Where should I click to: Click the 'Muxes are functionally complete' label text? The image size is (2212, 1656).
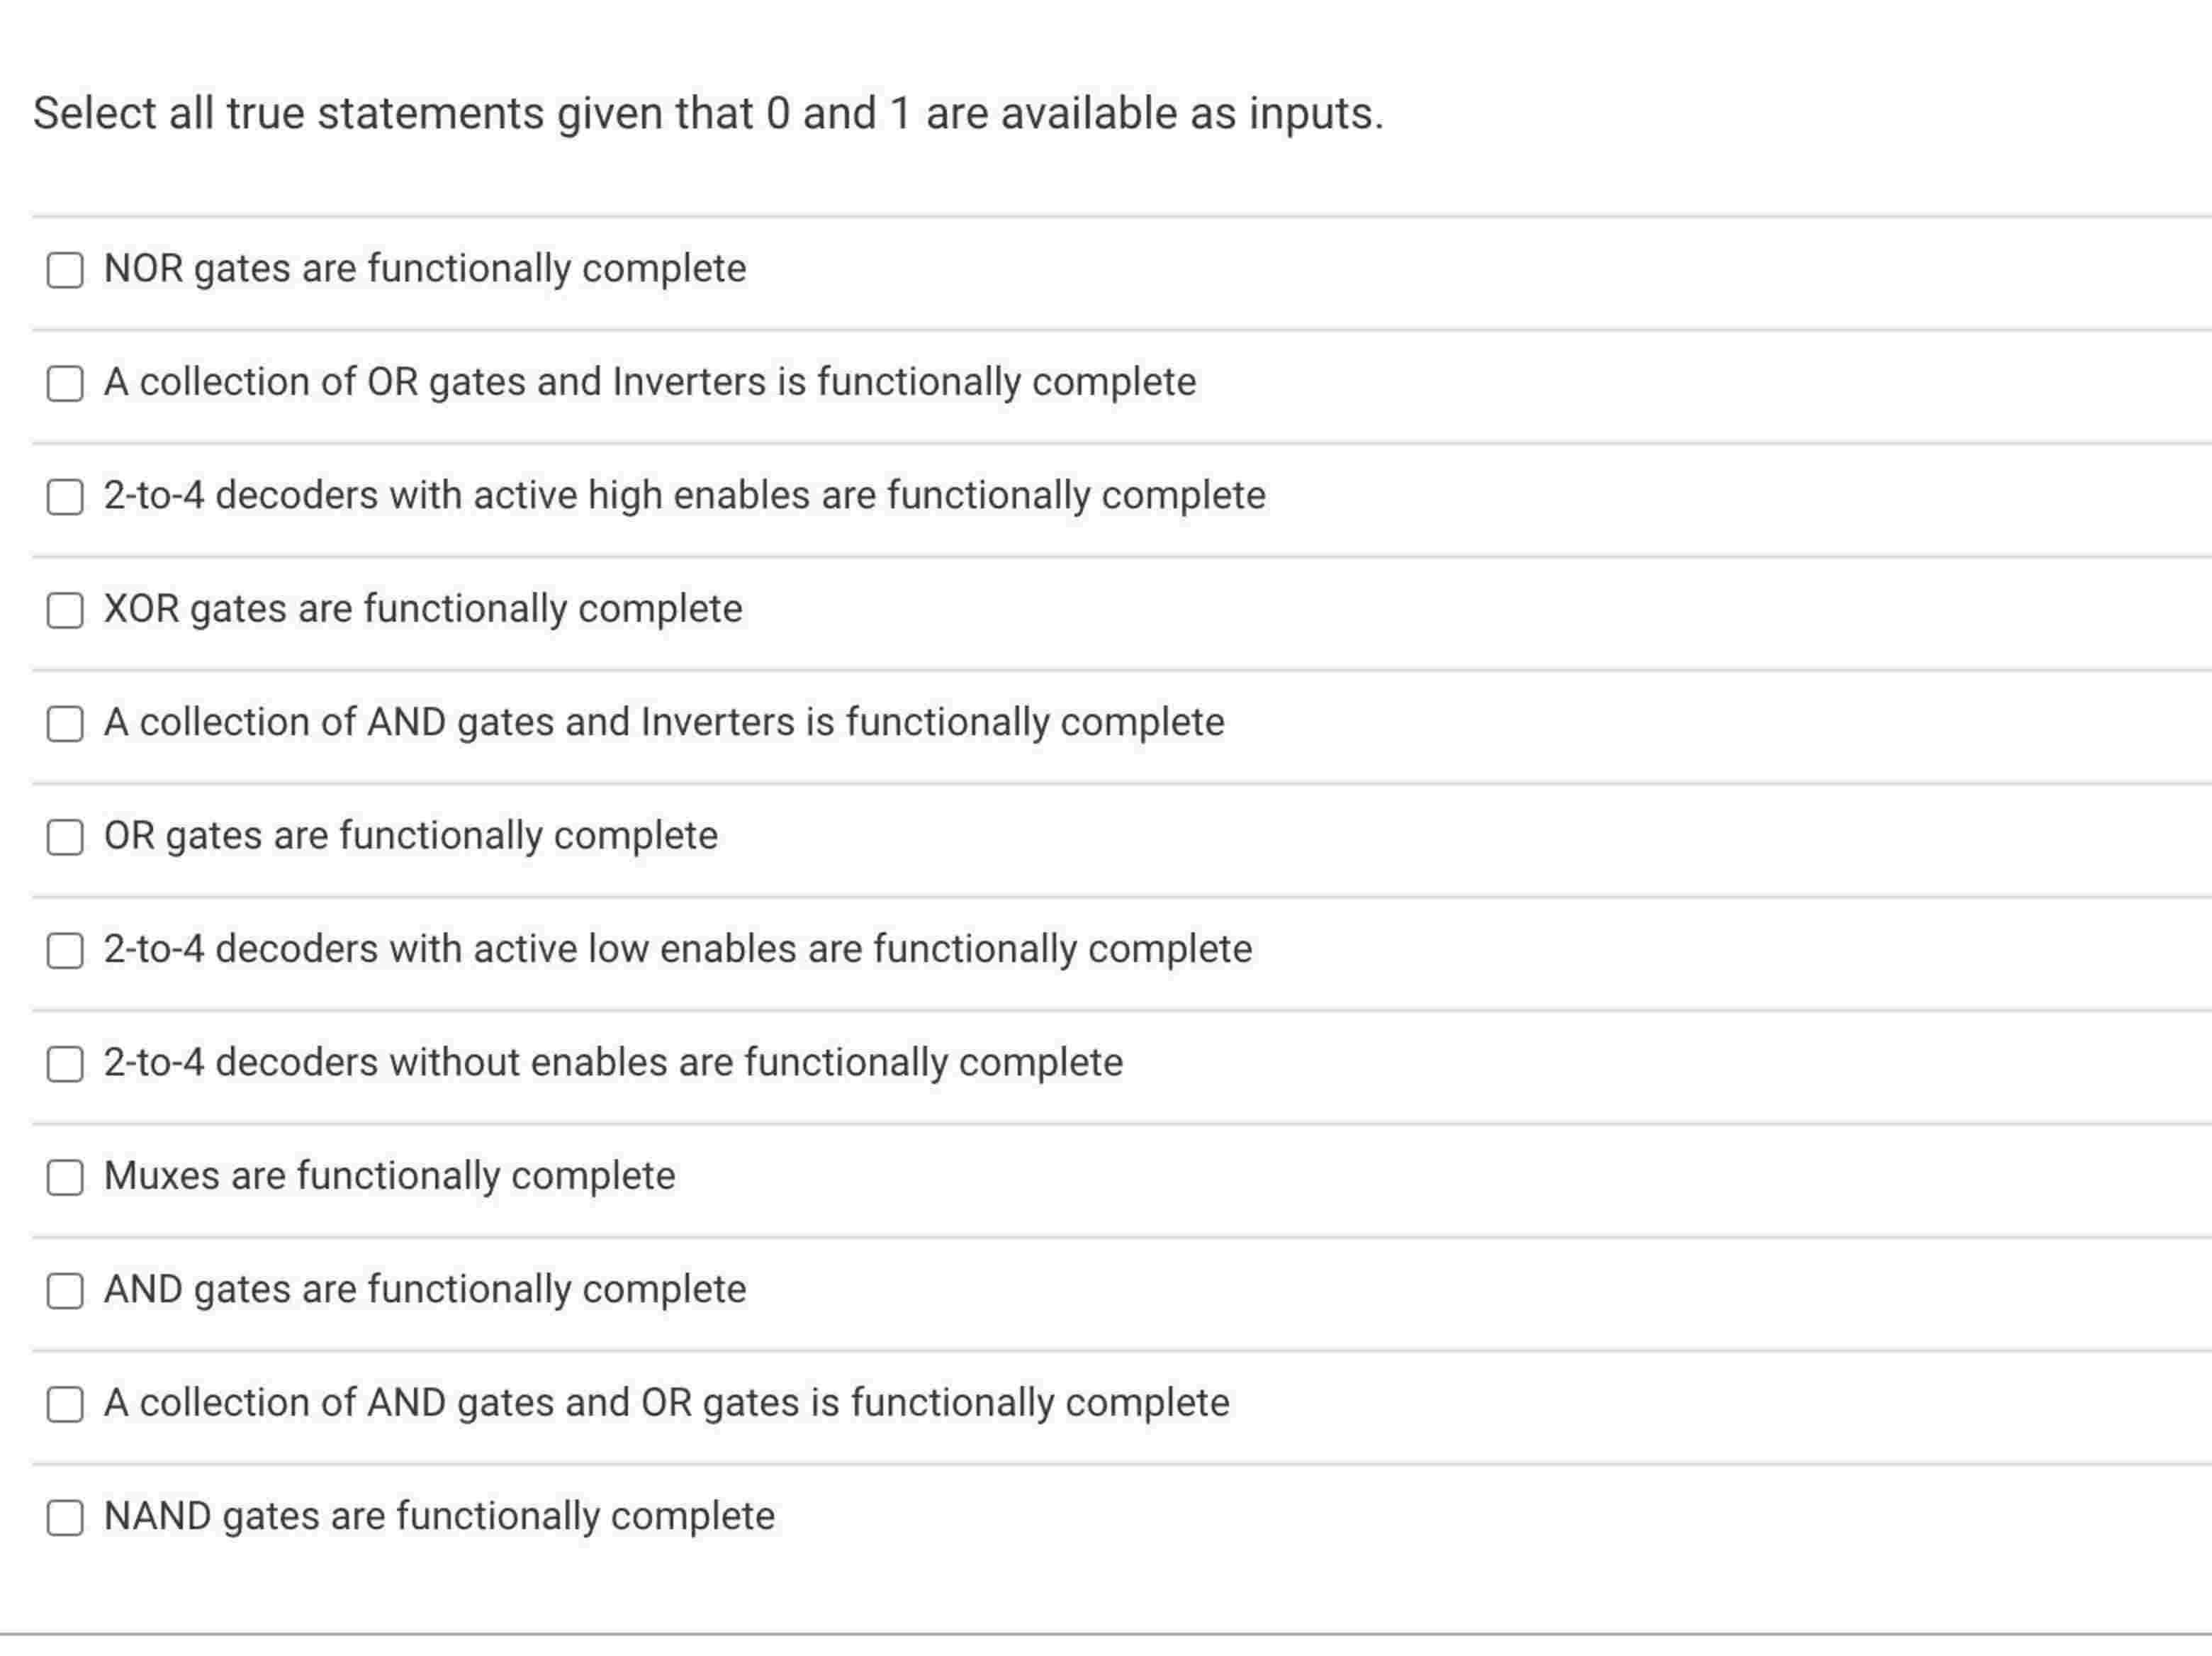tap(390, 1177)
